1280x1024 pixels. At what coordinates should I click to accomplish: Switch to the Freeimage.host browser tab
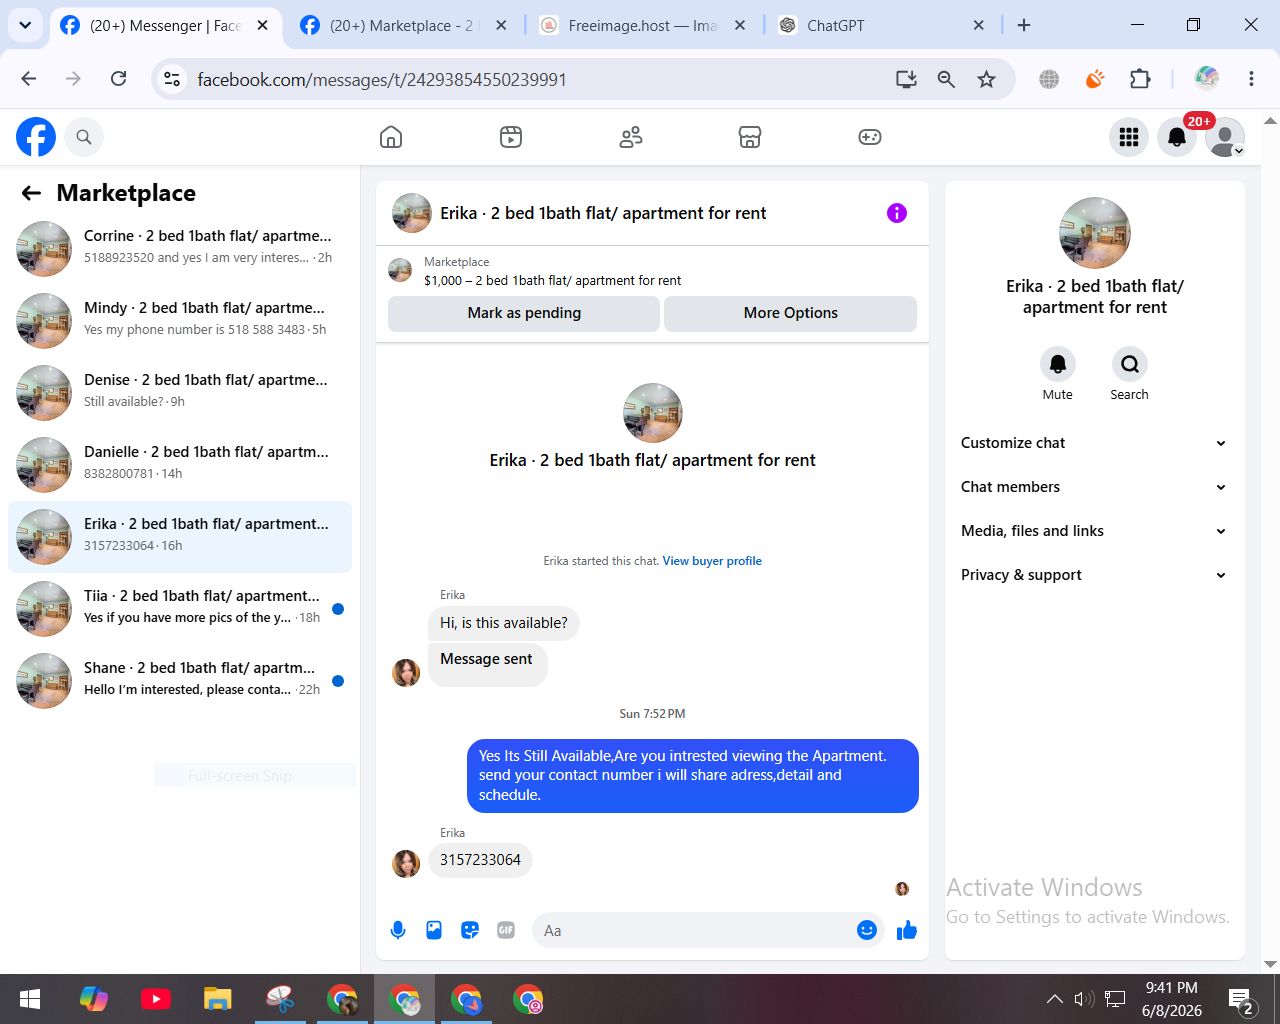click(643, 26)
